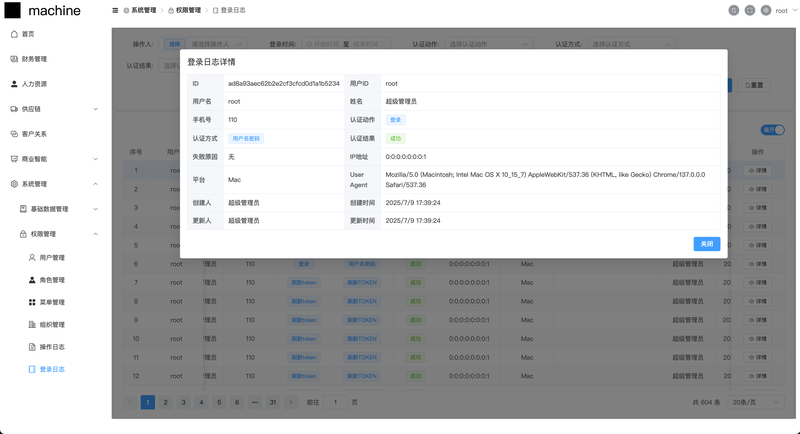Expand the 供应链 menu chevron
The image size is (800, 434).
point(95,109)
